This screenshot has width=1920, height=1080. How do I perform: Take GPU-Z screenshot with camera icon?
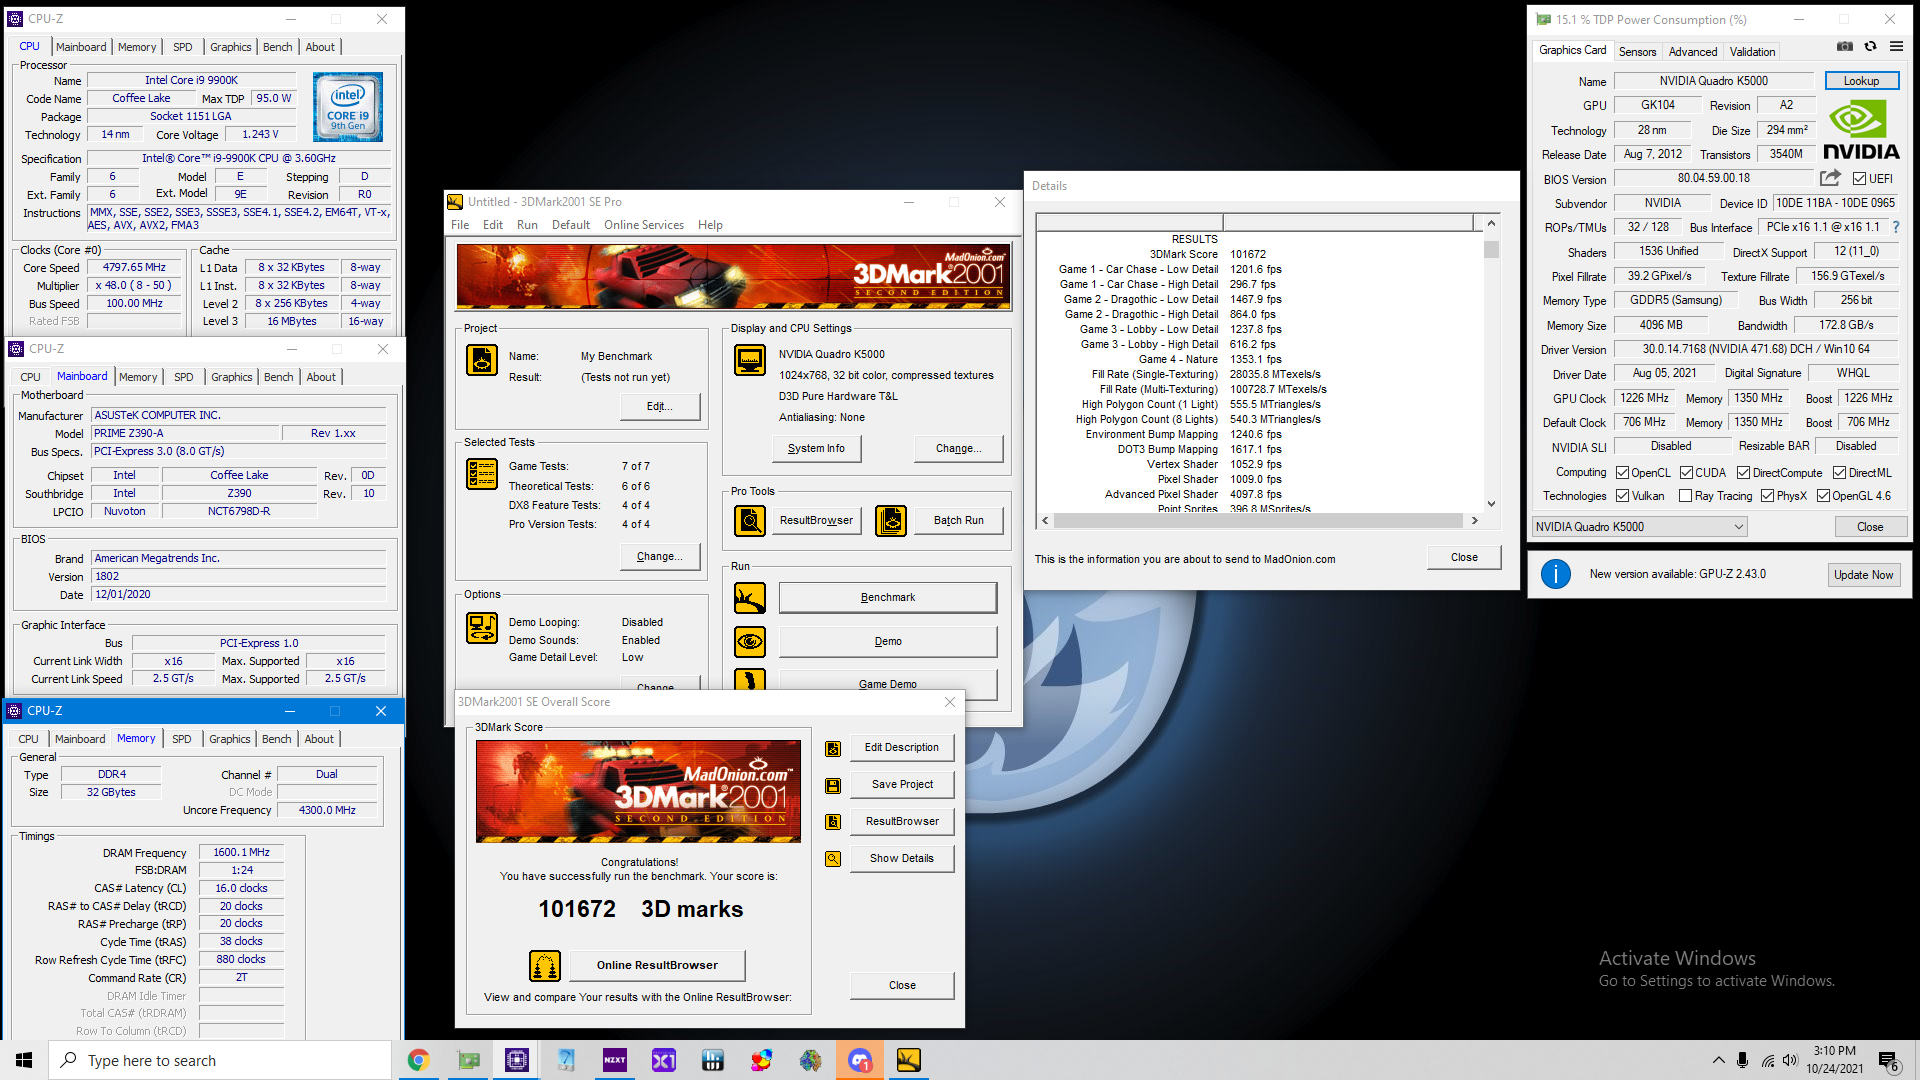tap(1845, 46)
